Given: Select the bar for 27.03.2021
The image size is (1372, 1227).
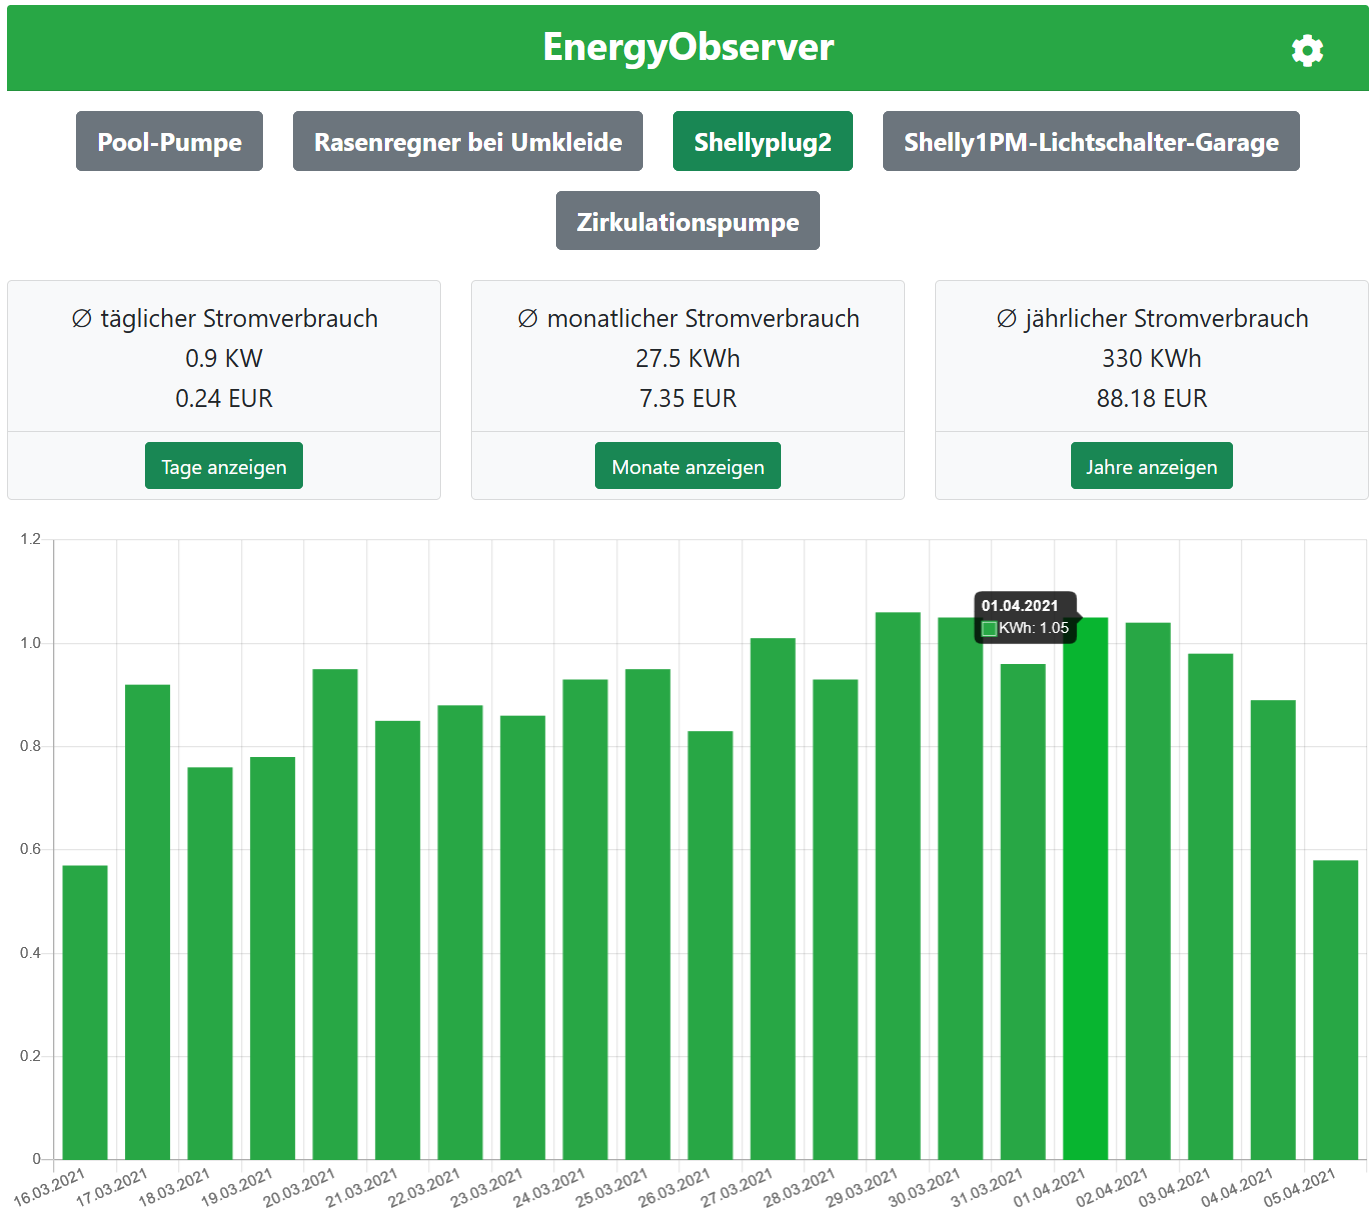Looking at the screenshot, I should coord(773,900).
